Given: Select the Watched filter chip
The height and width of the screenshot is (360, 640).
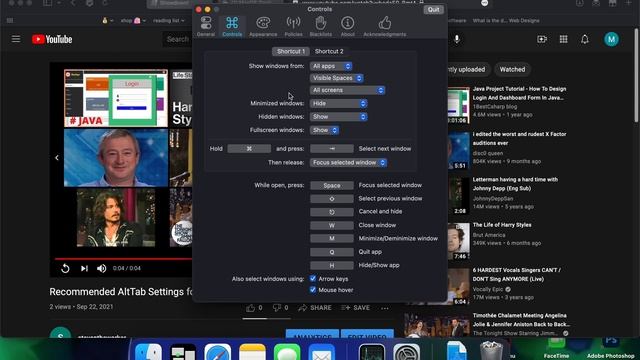Looking at the screenshot, I should click(512, 69).
